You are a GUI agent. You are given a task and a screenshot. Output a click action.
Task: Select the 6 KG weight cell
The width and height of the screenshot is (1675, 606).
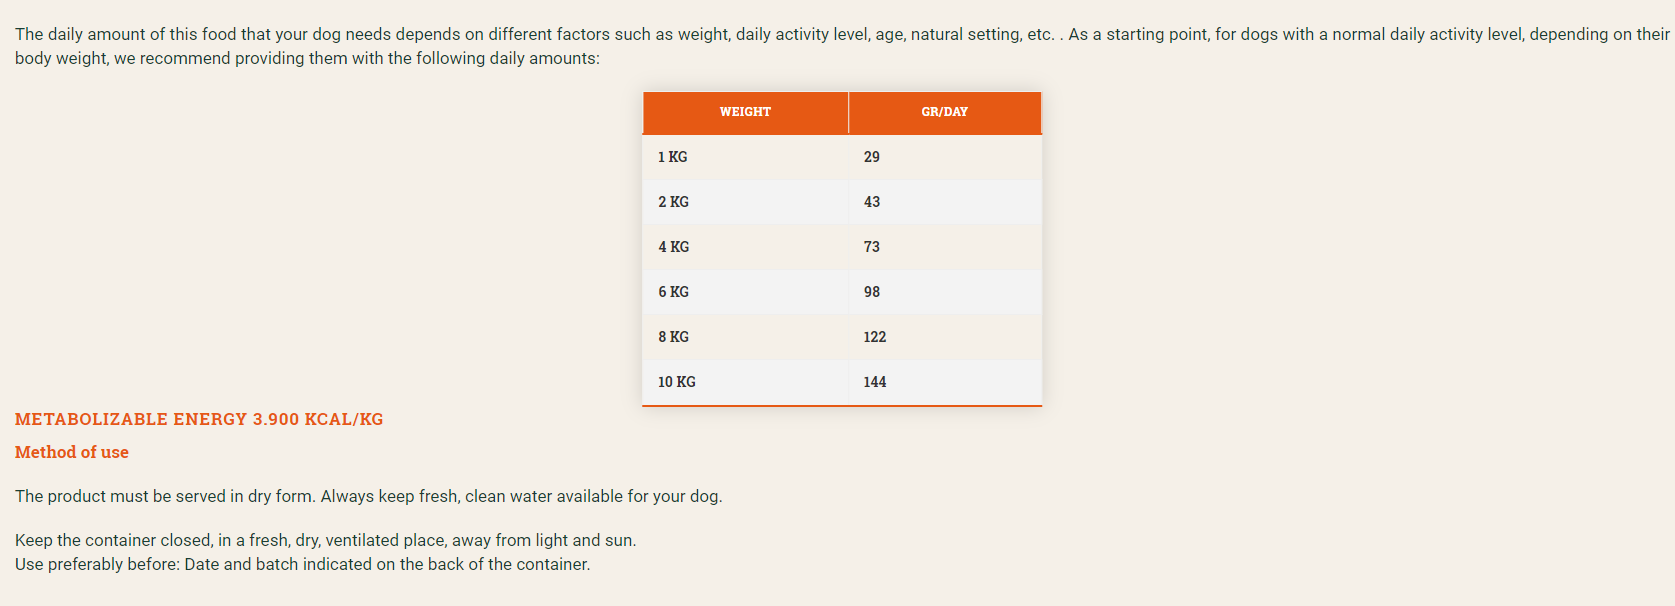point(745,292)
